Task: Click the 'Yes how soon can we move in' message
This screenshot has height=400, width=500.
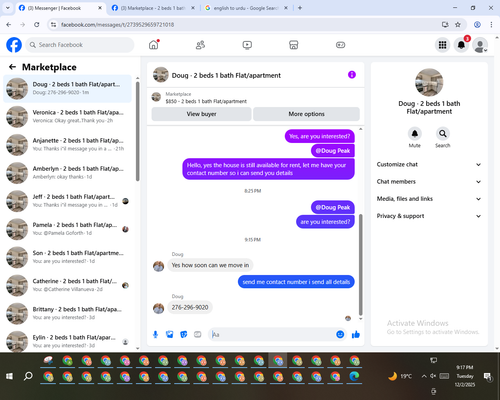Action: (210, 265)
